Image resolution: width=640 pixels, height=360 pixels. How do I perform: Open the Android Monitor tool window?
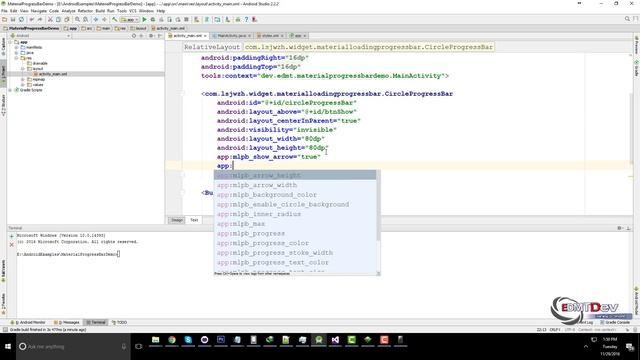(x=28, y=322)
